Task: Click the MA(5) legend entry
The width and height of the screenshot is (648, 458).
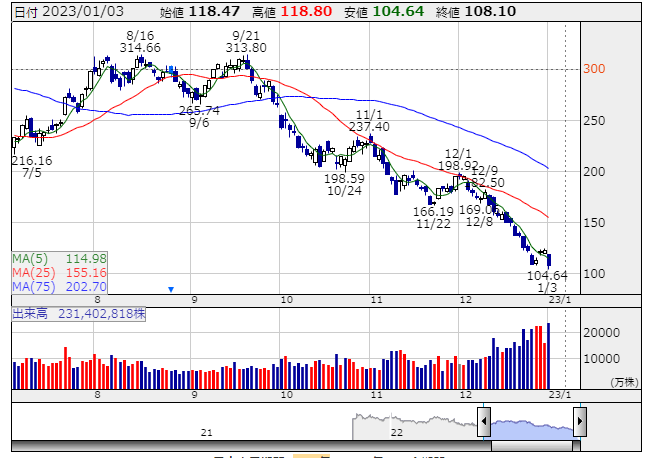Action: pyautogui.click(x=59, y=258)
